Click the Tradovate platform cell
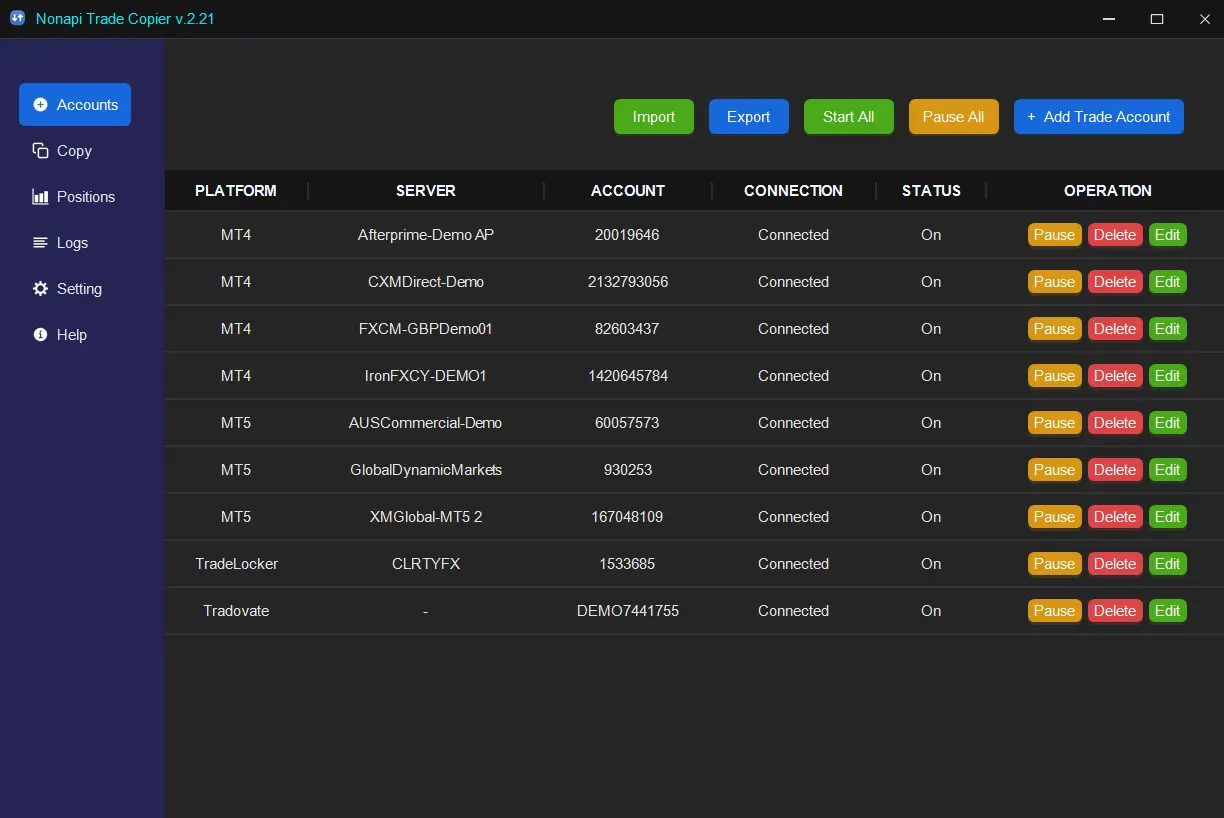Image resolution: width=1224 pixels, height=818 pixels. coord(236,611)
